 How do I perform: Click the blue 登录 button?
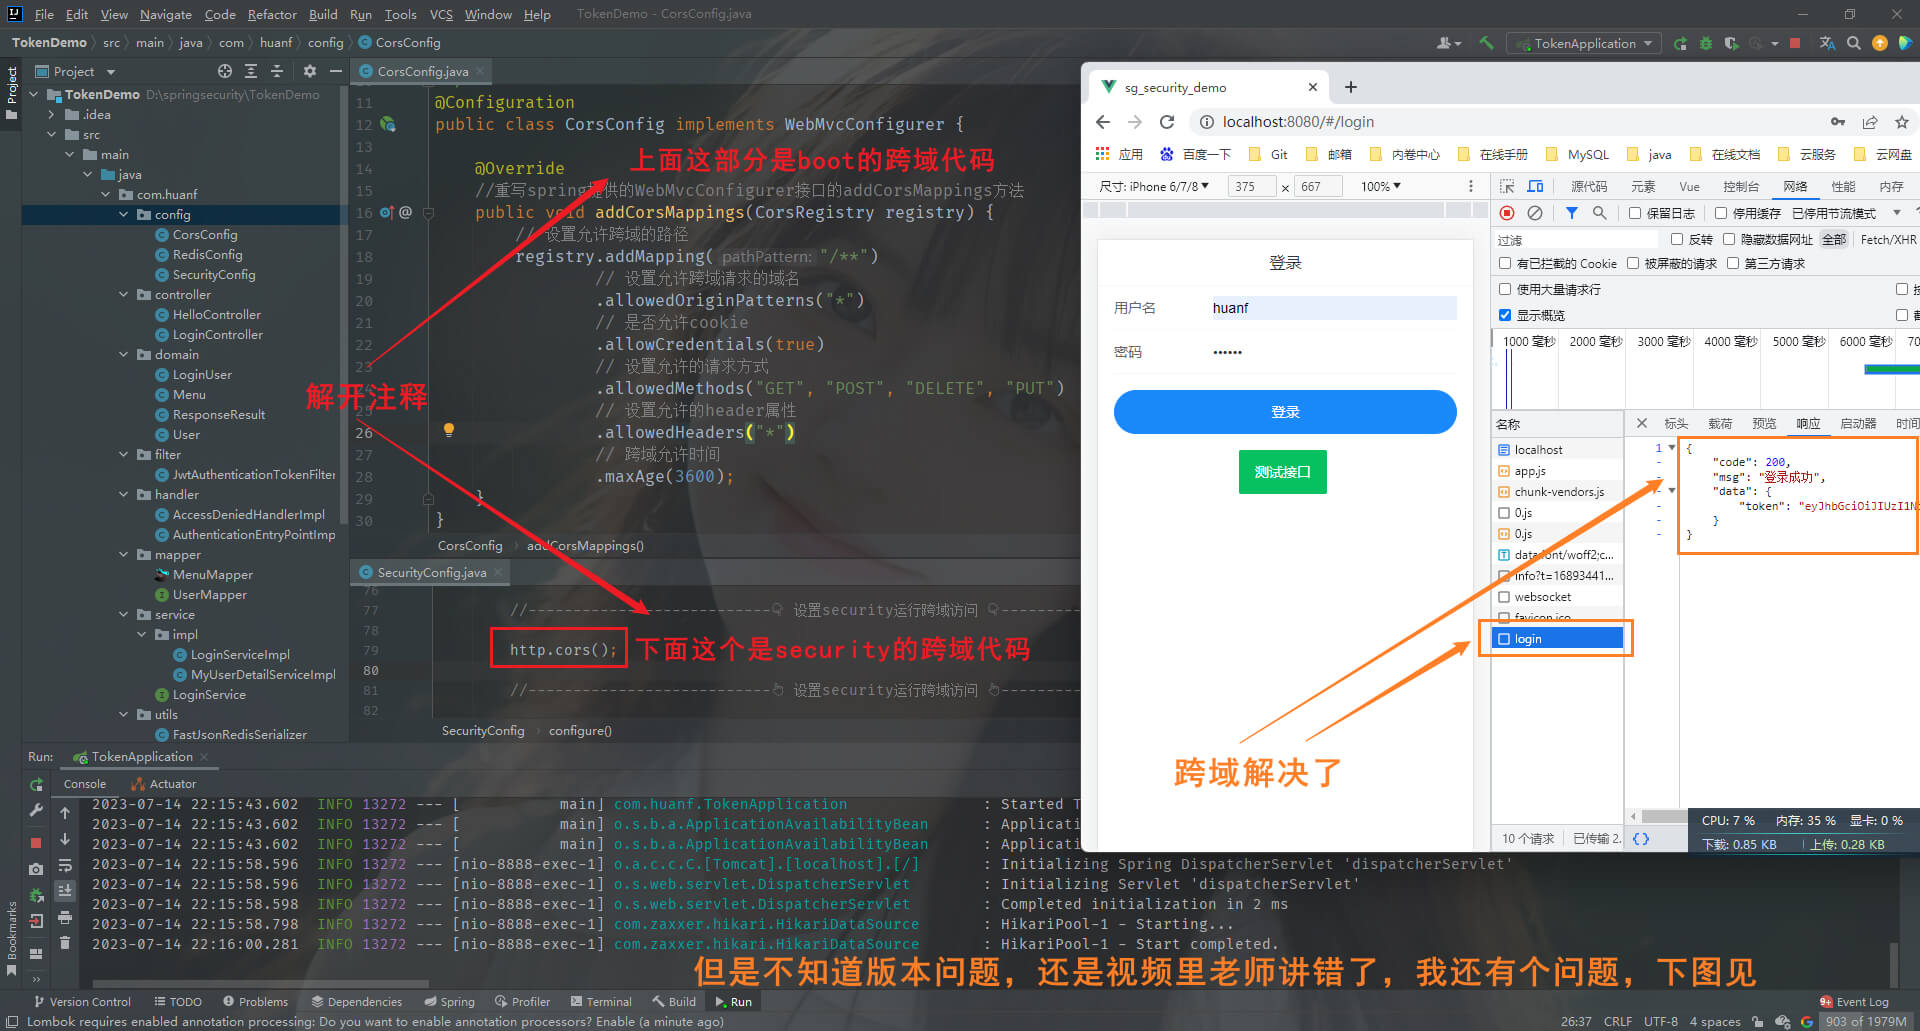[x=1285, y=412]
